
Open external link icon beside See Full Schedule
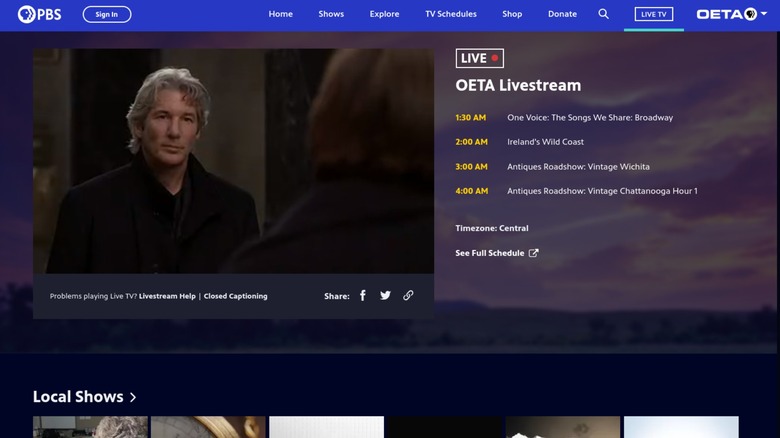[x=533, y=253]
